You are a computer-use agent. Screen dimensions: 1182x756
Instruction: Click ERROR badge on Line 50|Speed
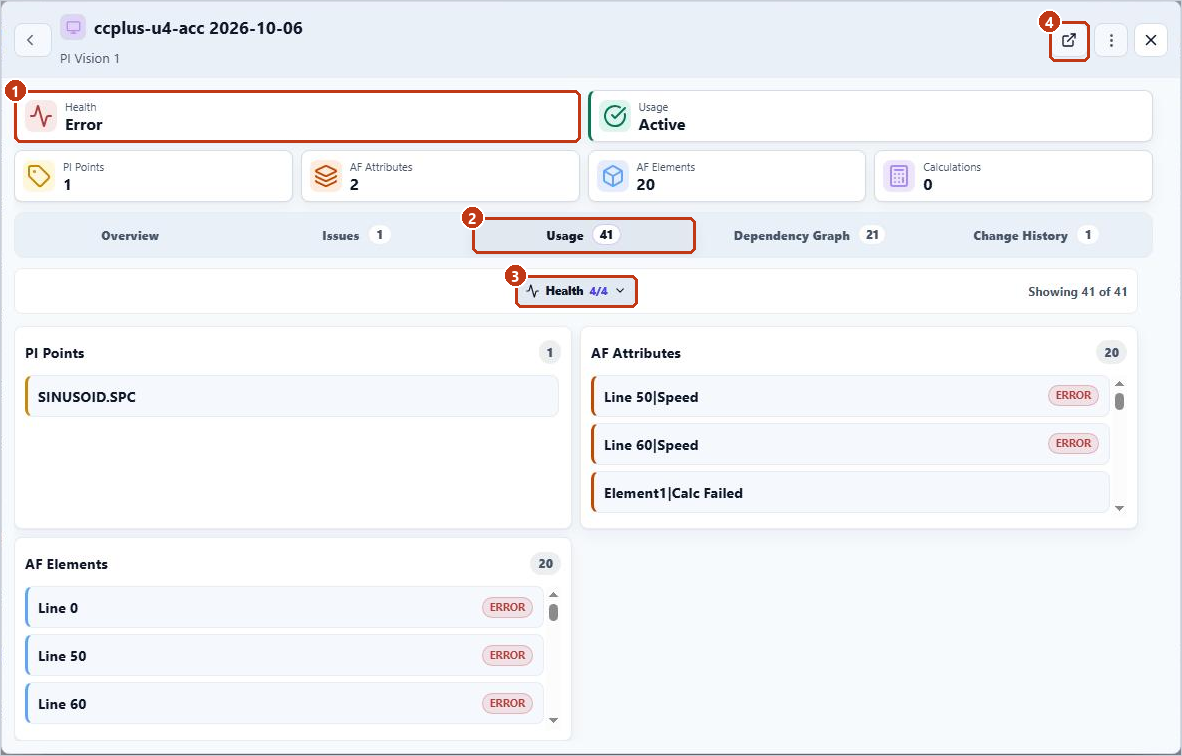[1073, 396]
